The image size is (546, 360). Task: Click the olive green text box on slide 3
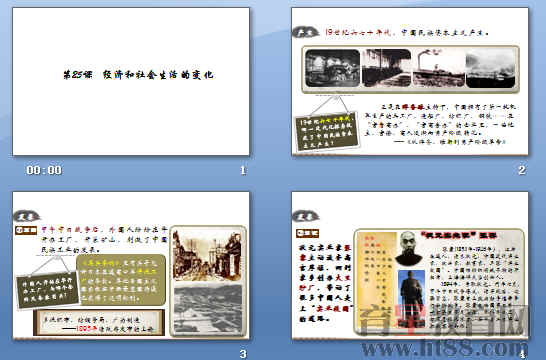(x=121, y=280)
